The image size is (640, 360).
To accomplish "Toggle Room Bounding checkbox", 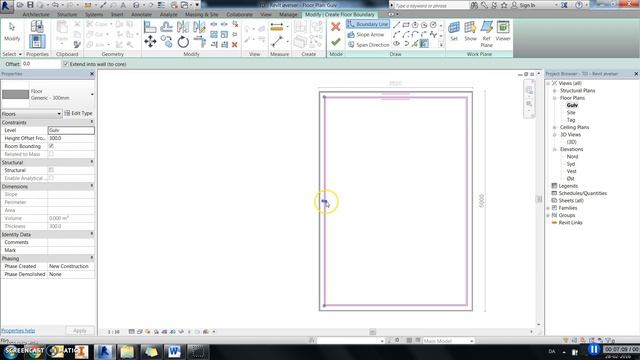I will (51, 146).
